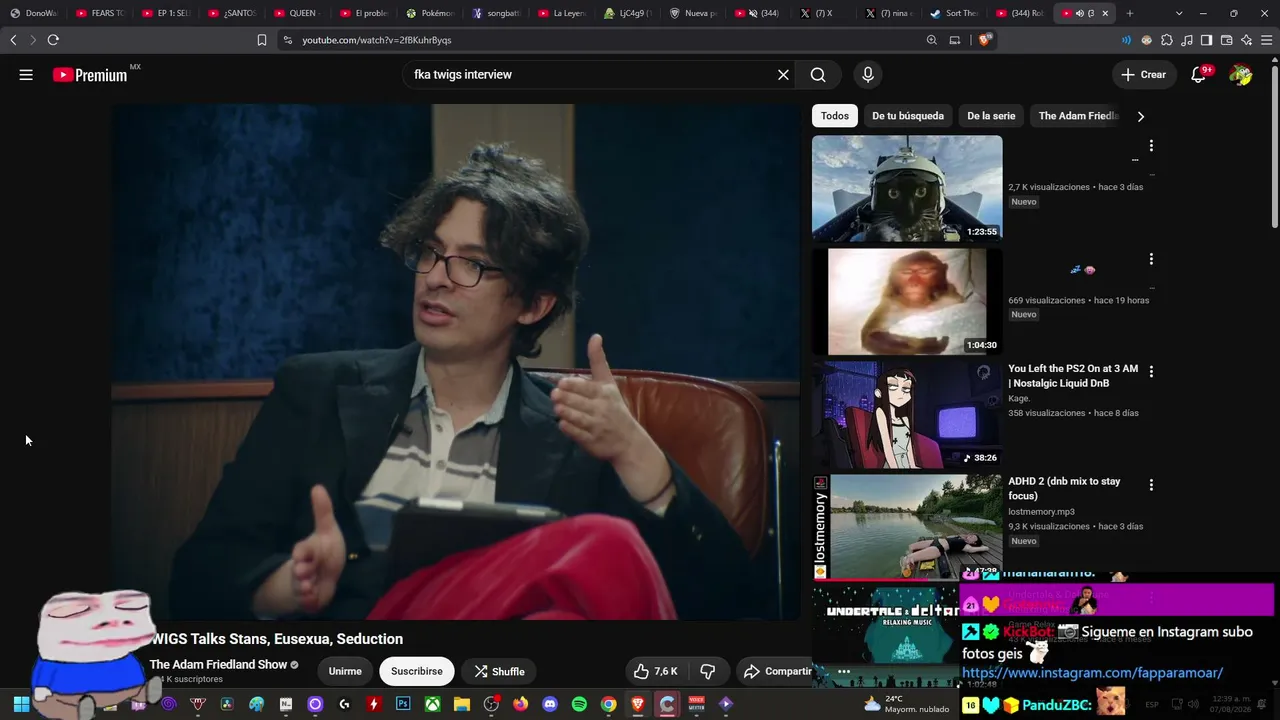The image size is (1280, 720).
Task: Play the monkey video thumbnail
Action: 907,302
